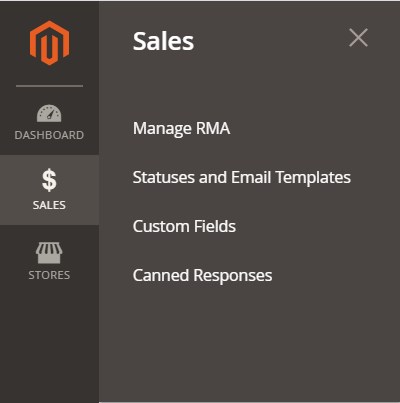Click the SALES label in sidebar
The width and height of the screenshot is (400, 403).
pyautogui.click(x=49, y=205)
